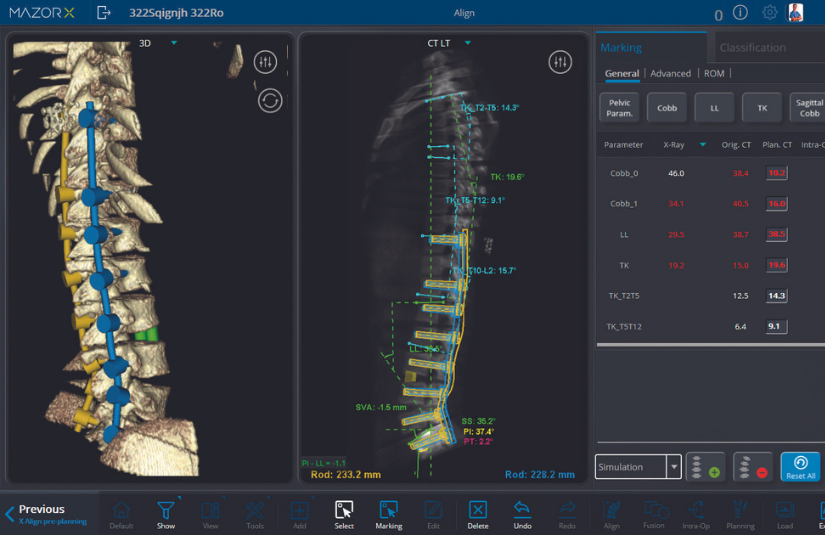Click the 'PI - LL = -1.1' label

[x=324, y=463]
